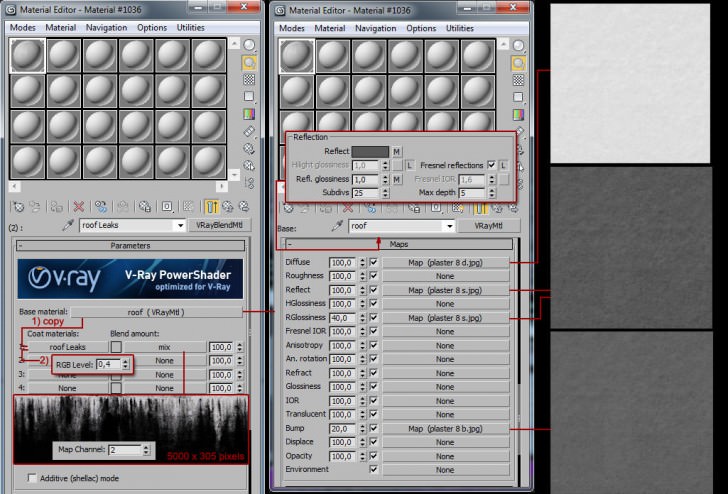Open material editor Options icon, left window
Screen dimensions: 728x494
pos(249,149)
